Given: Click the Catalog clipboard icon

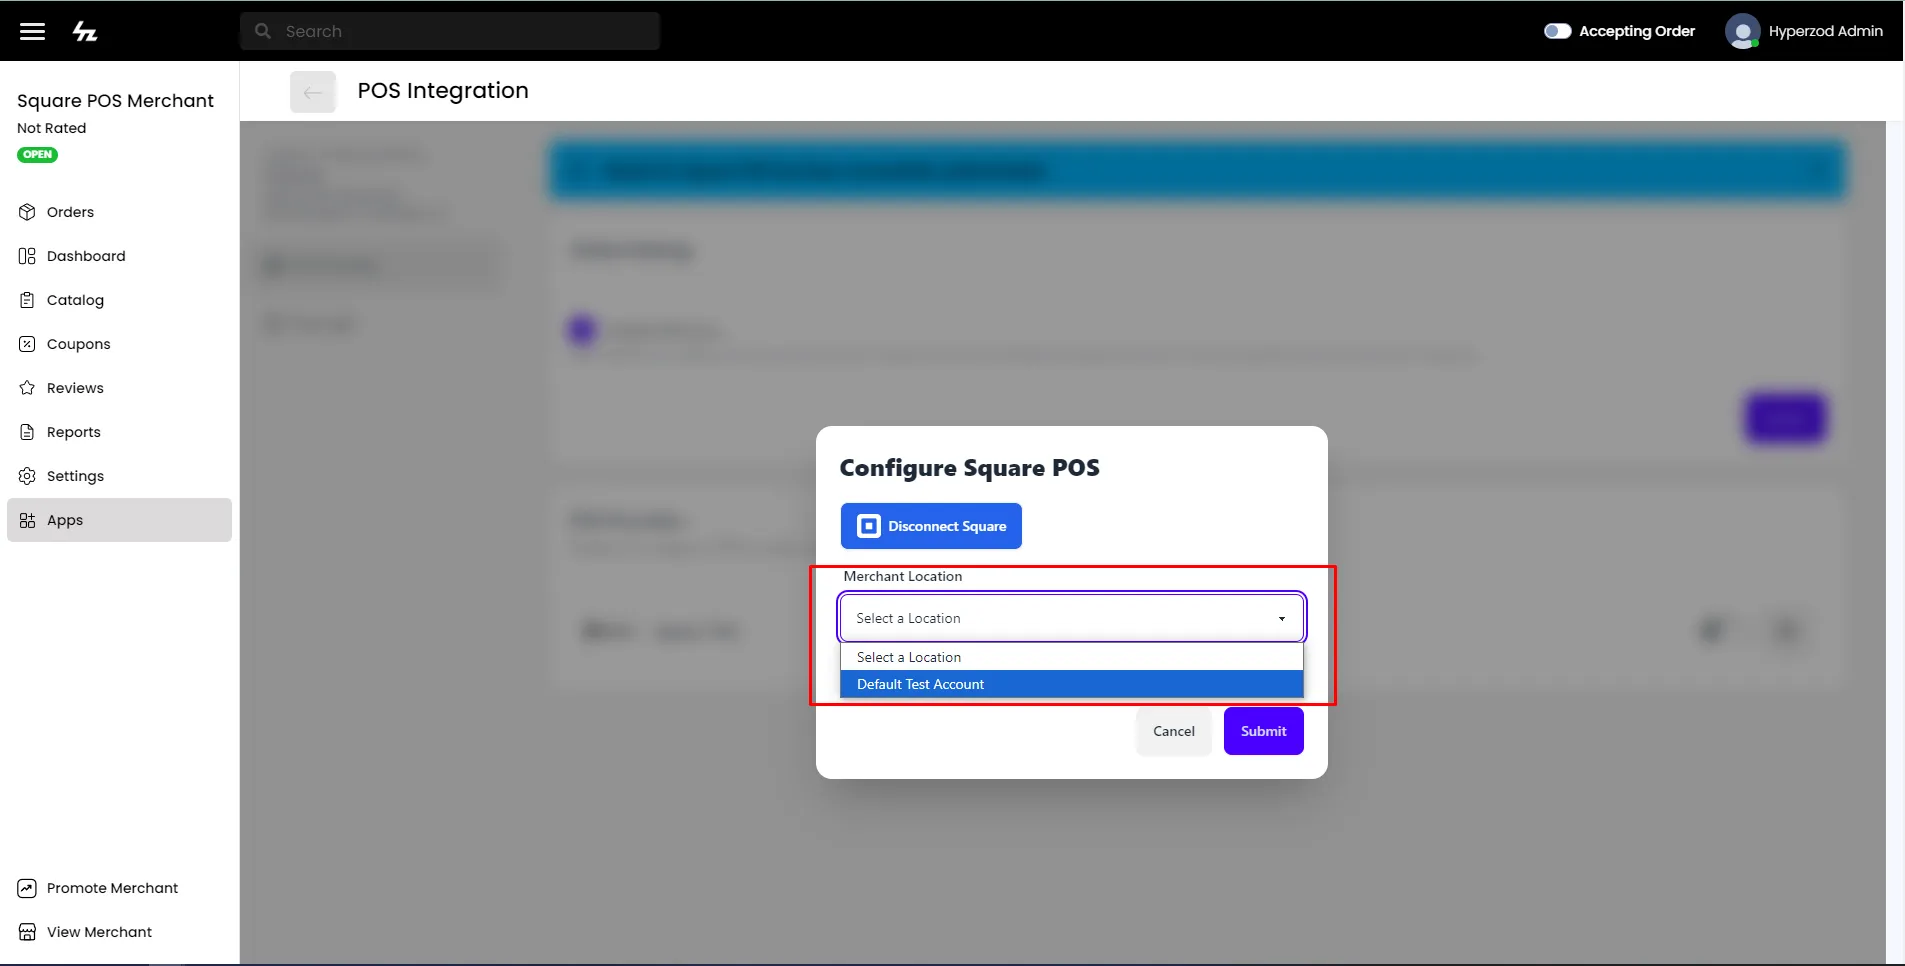Looking at the screenshot, I should [x=27, y=300].
